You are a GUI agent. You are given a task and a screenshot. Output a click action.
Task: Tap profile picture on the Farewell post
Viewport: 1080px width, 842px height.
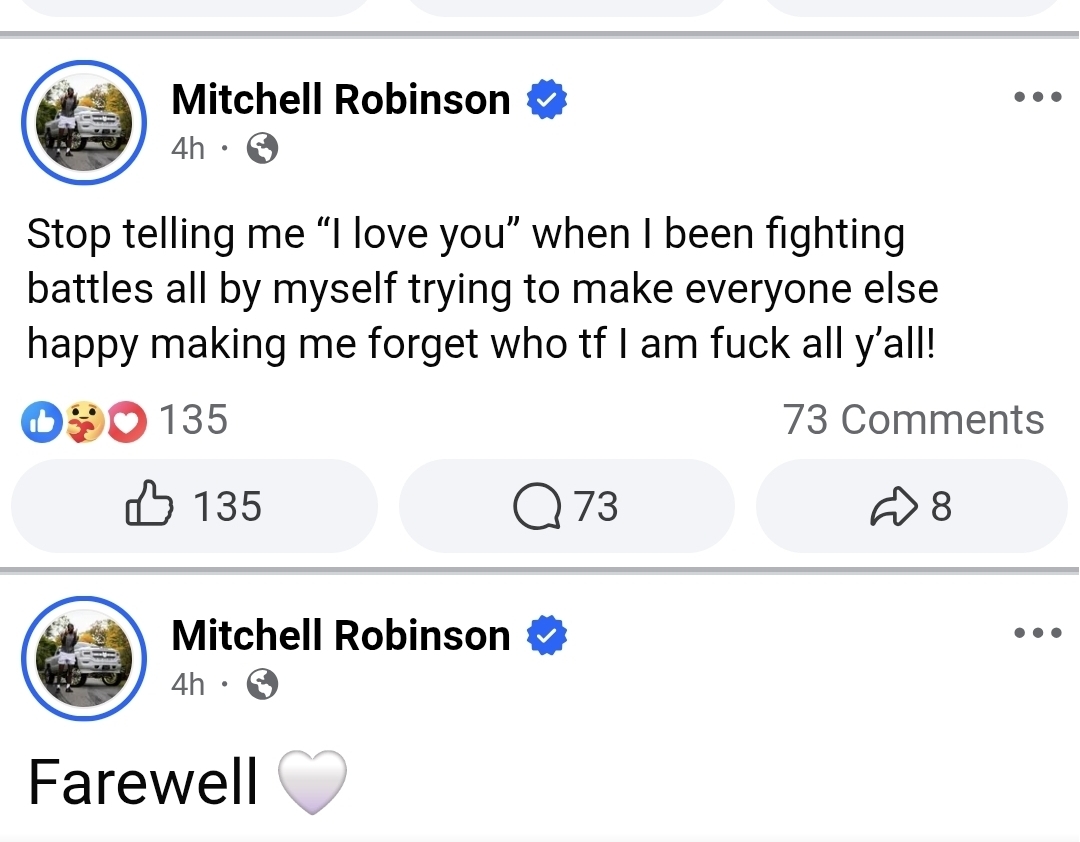click(x=84, y=658)
